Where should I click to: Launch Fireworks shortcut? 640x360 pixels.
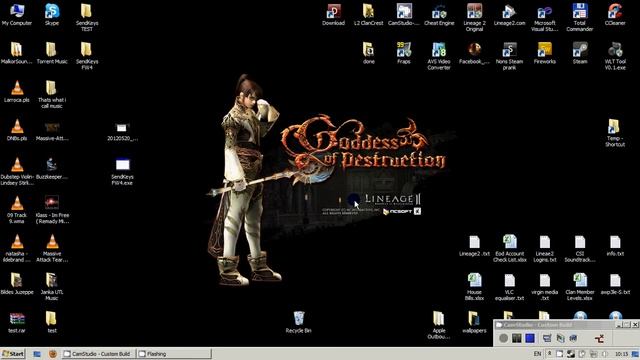pos(544,53)
